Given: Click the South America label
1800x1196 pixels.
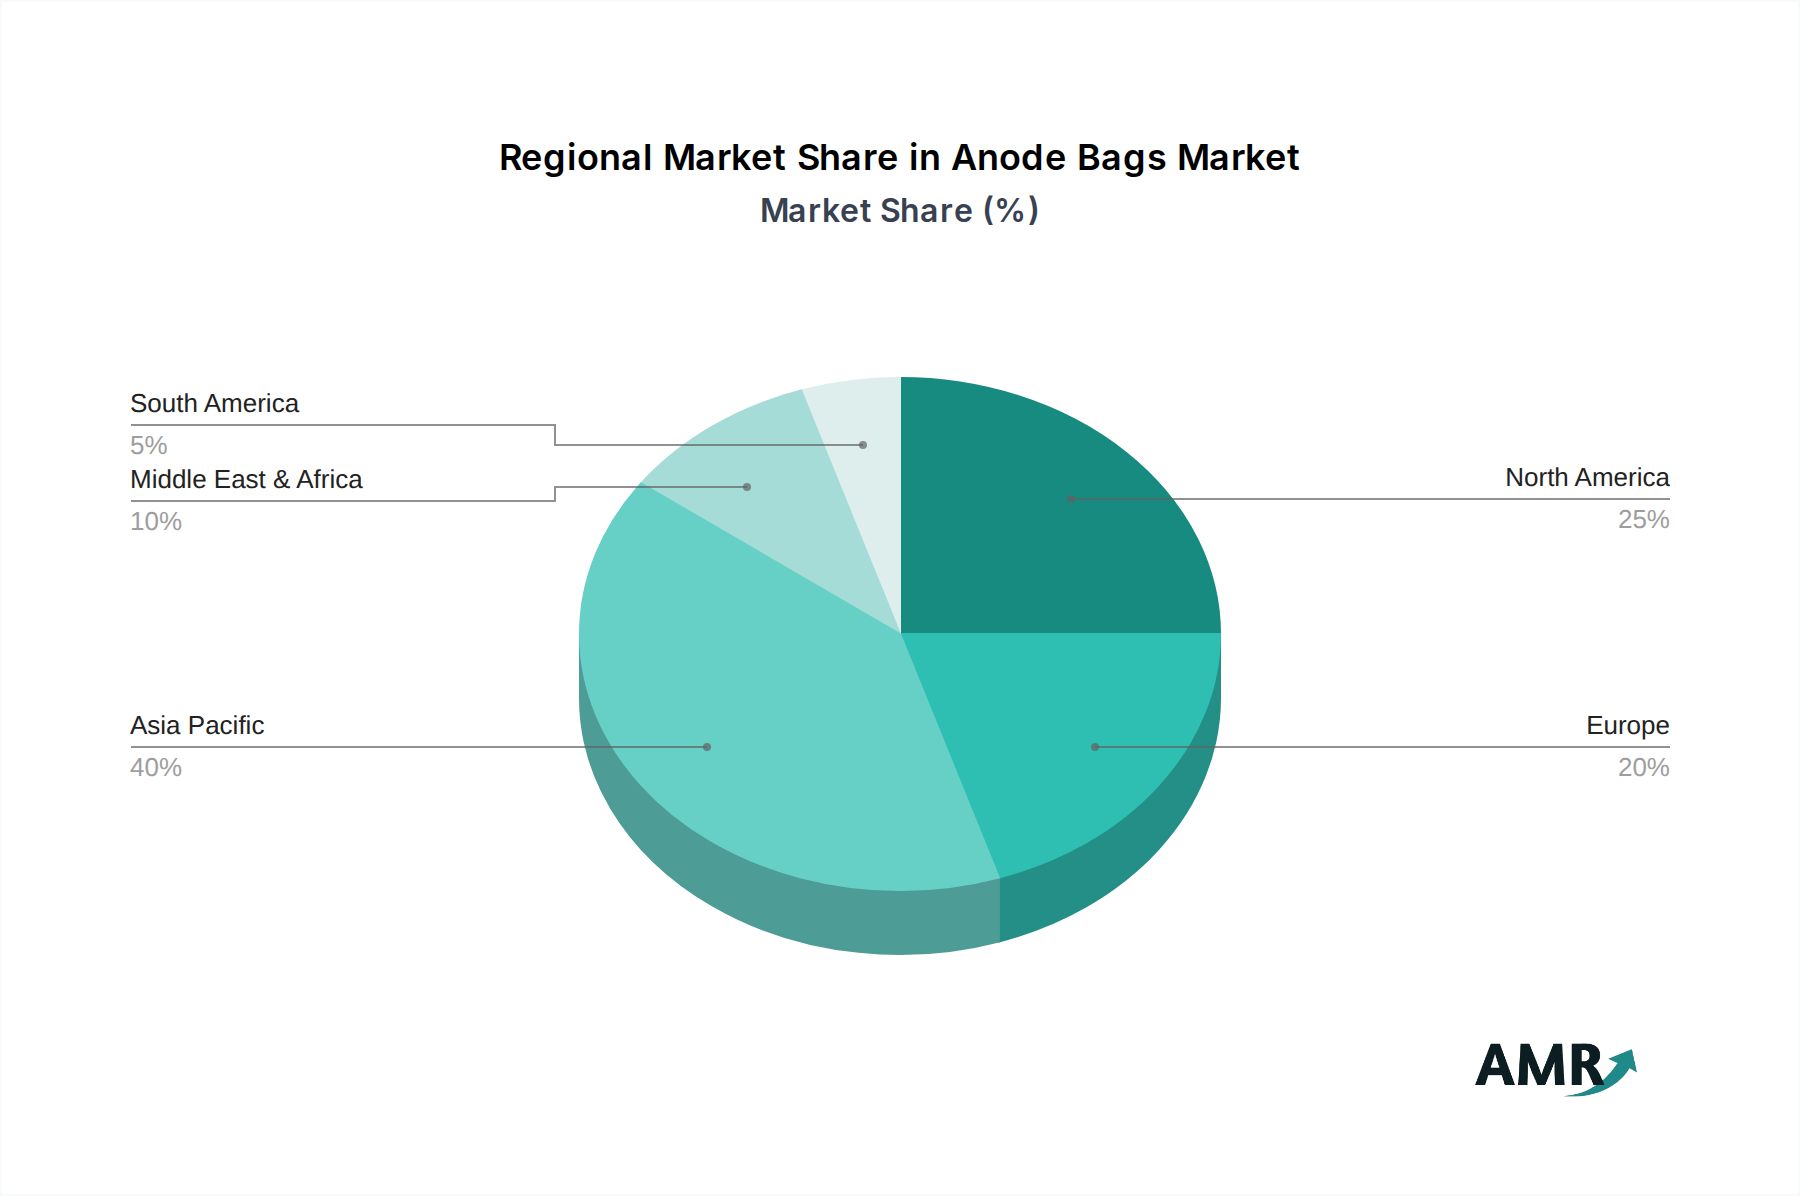Looking at the screenshot, I should pos(214,404).
